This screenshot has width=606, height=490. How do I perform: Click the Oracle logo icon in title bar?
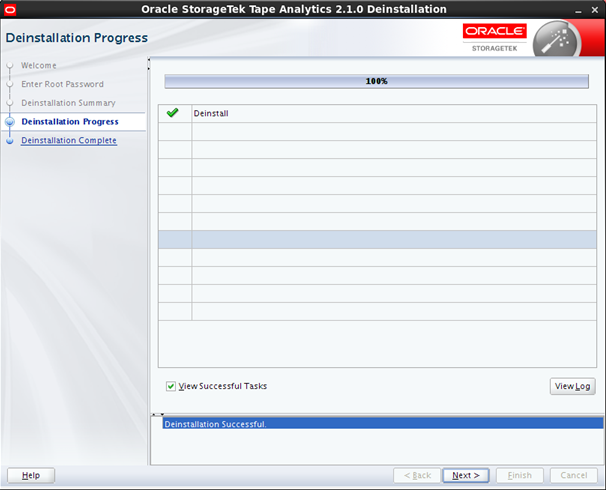pos(10,9)
